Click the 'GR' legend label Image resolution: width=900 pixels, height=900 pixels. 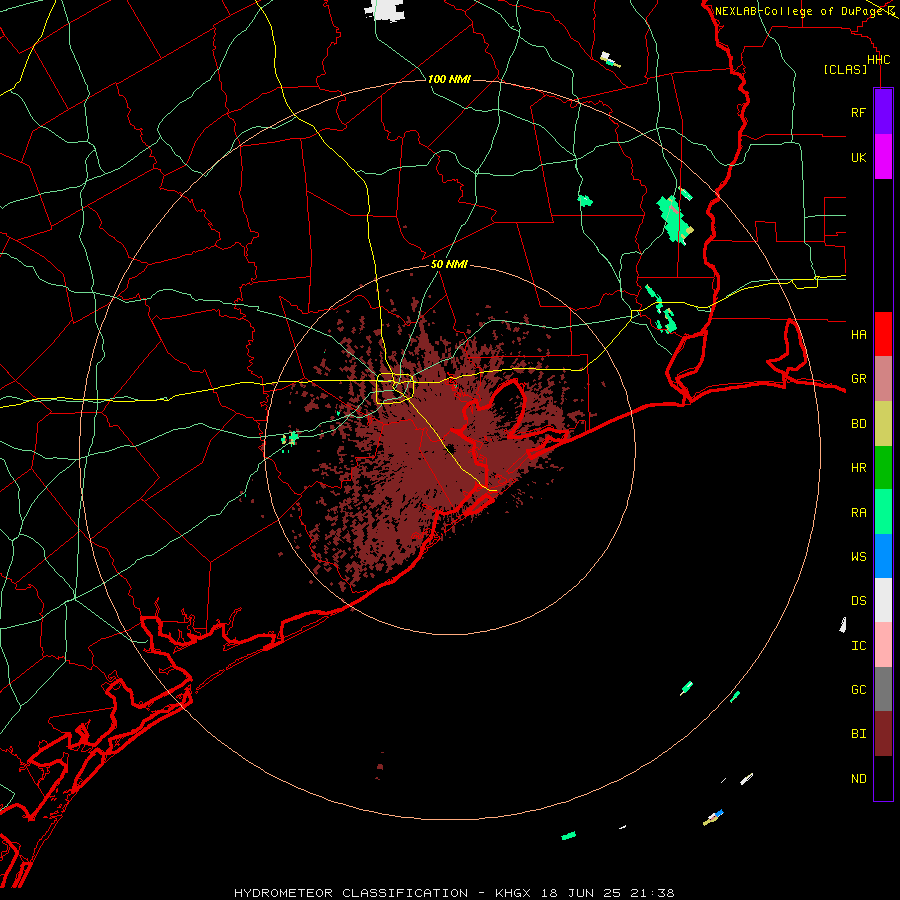click(858, 379)
